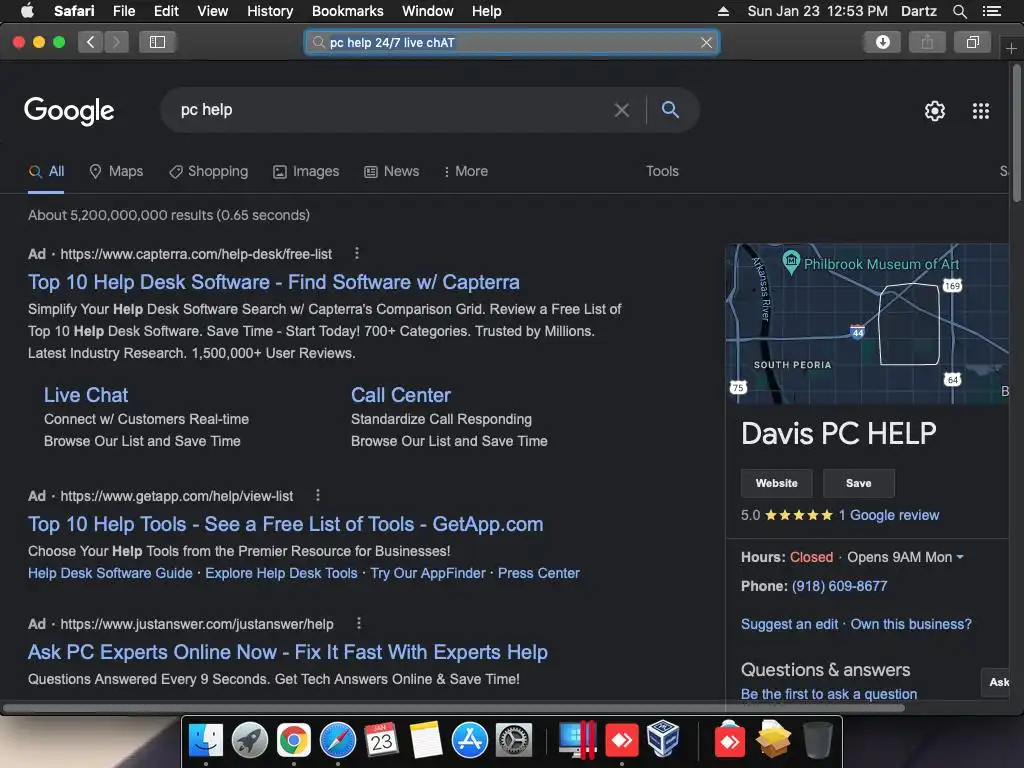Toggle the Safari sidebar button

coord(157,42)
